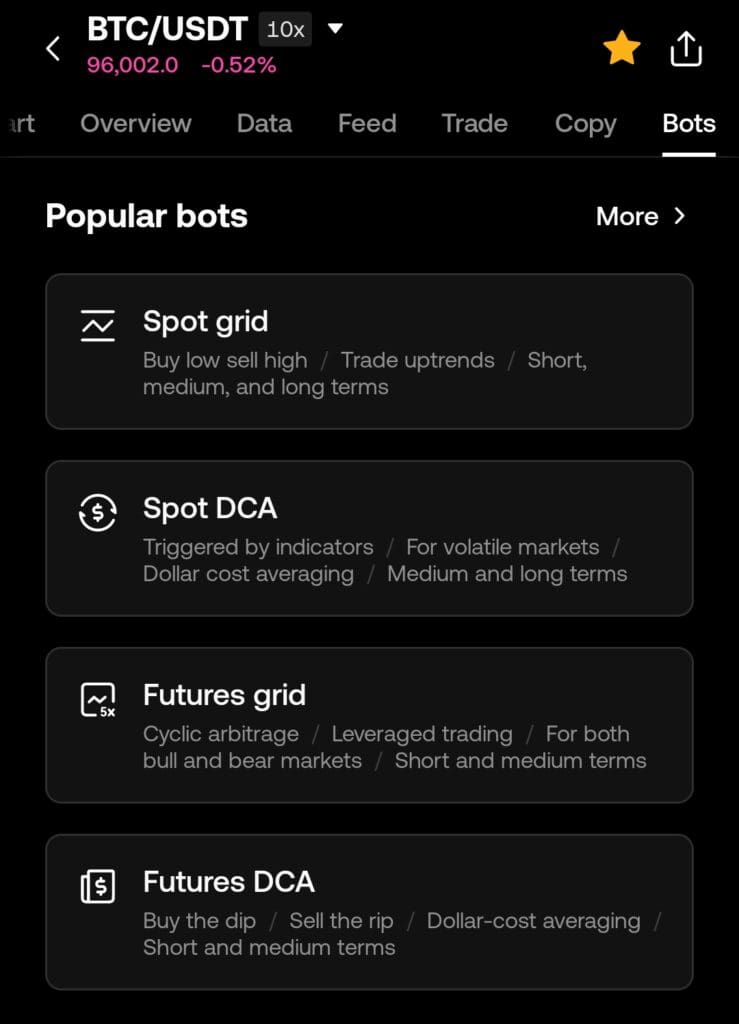Open the Copy tab
739x1024 pixels.
585,123
